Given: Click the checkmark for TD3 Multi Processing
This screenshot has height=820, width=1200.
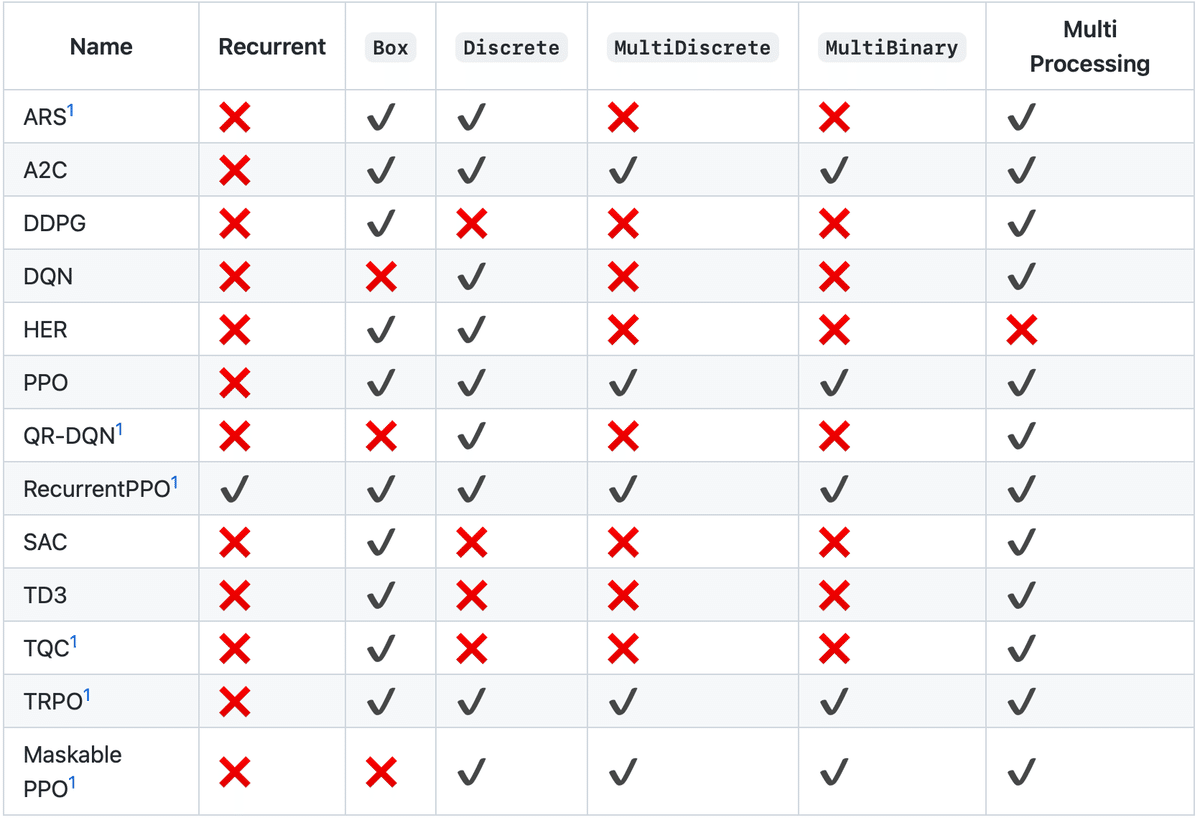Looking at the screenshot, I should pos(1021,595).
